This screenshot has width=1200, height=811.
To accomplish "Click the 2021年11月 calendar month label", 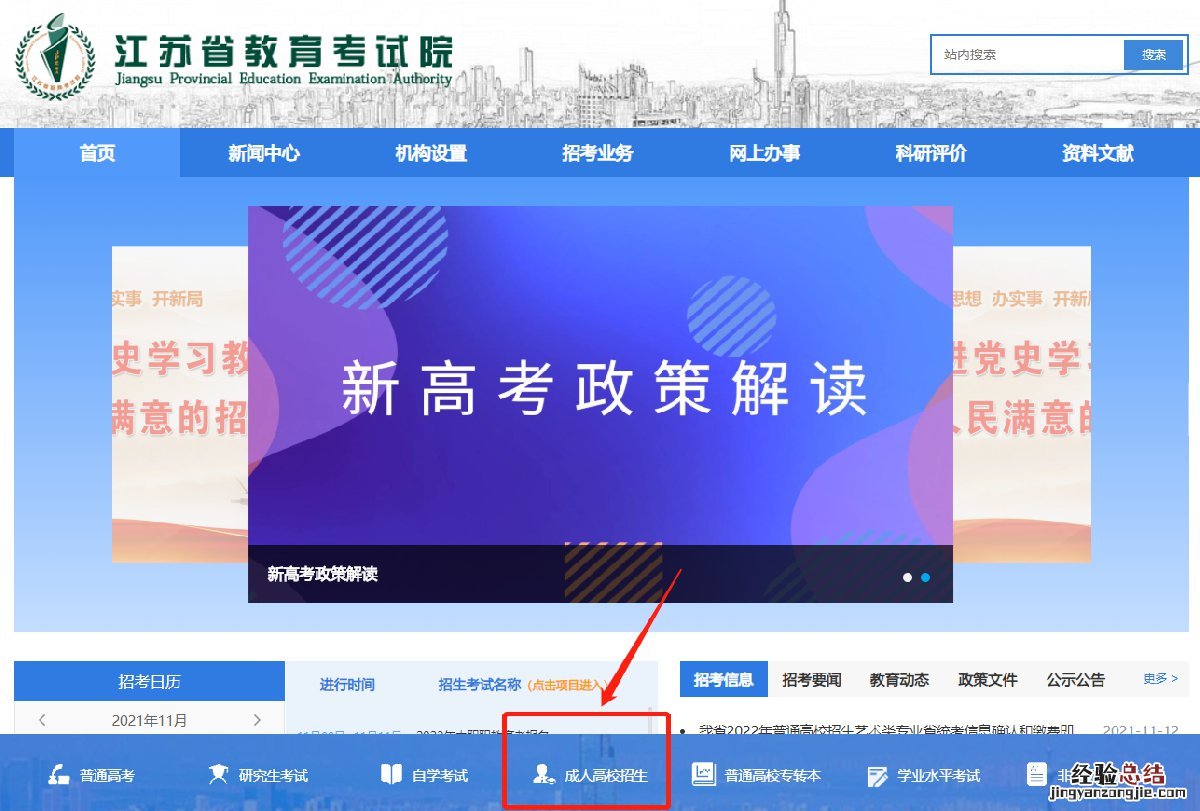I will click(149, 720).
